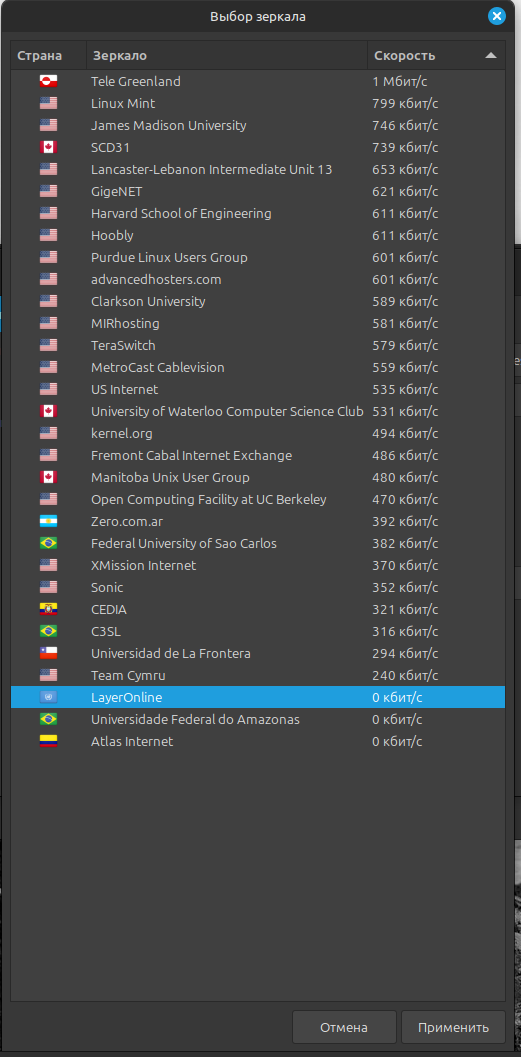This screenshot has height=1057, width=521.
Task: Click the Применить button
Action: 453,1027
